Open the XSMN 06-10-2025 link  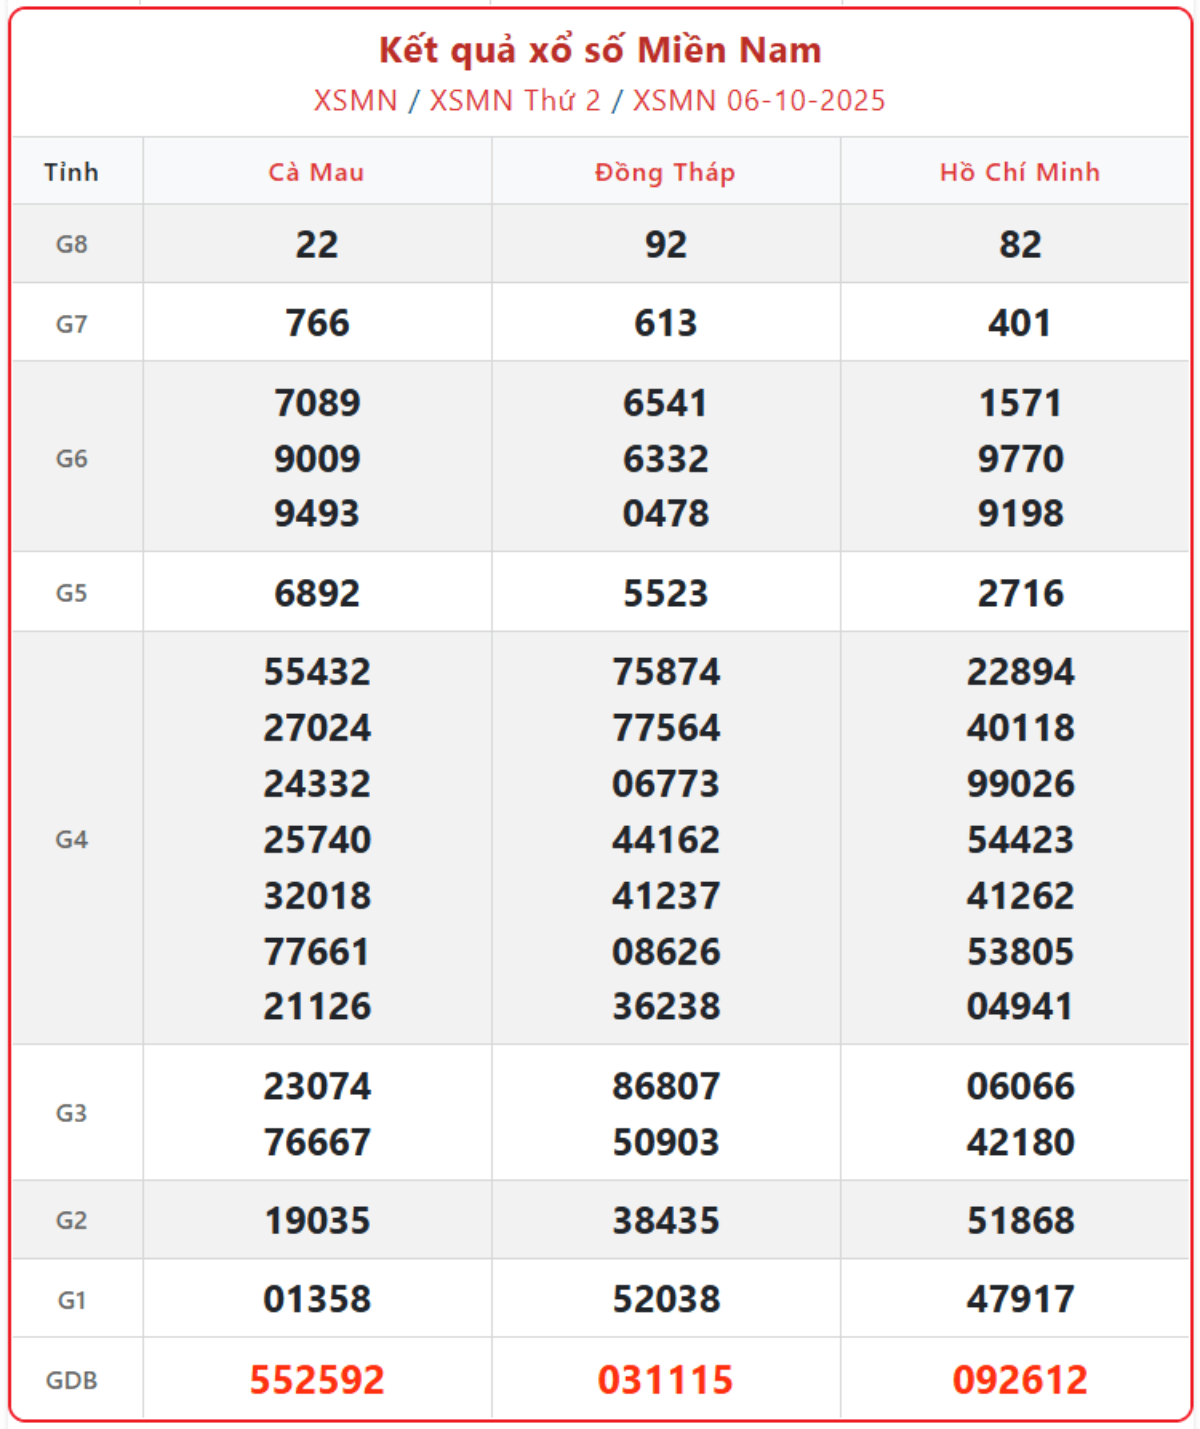coord(759,101)
